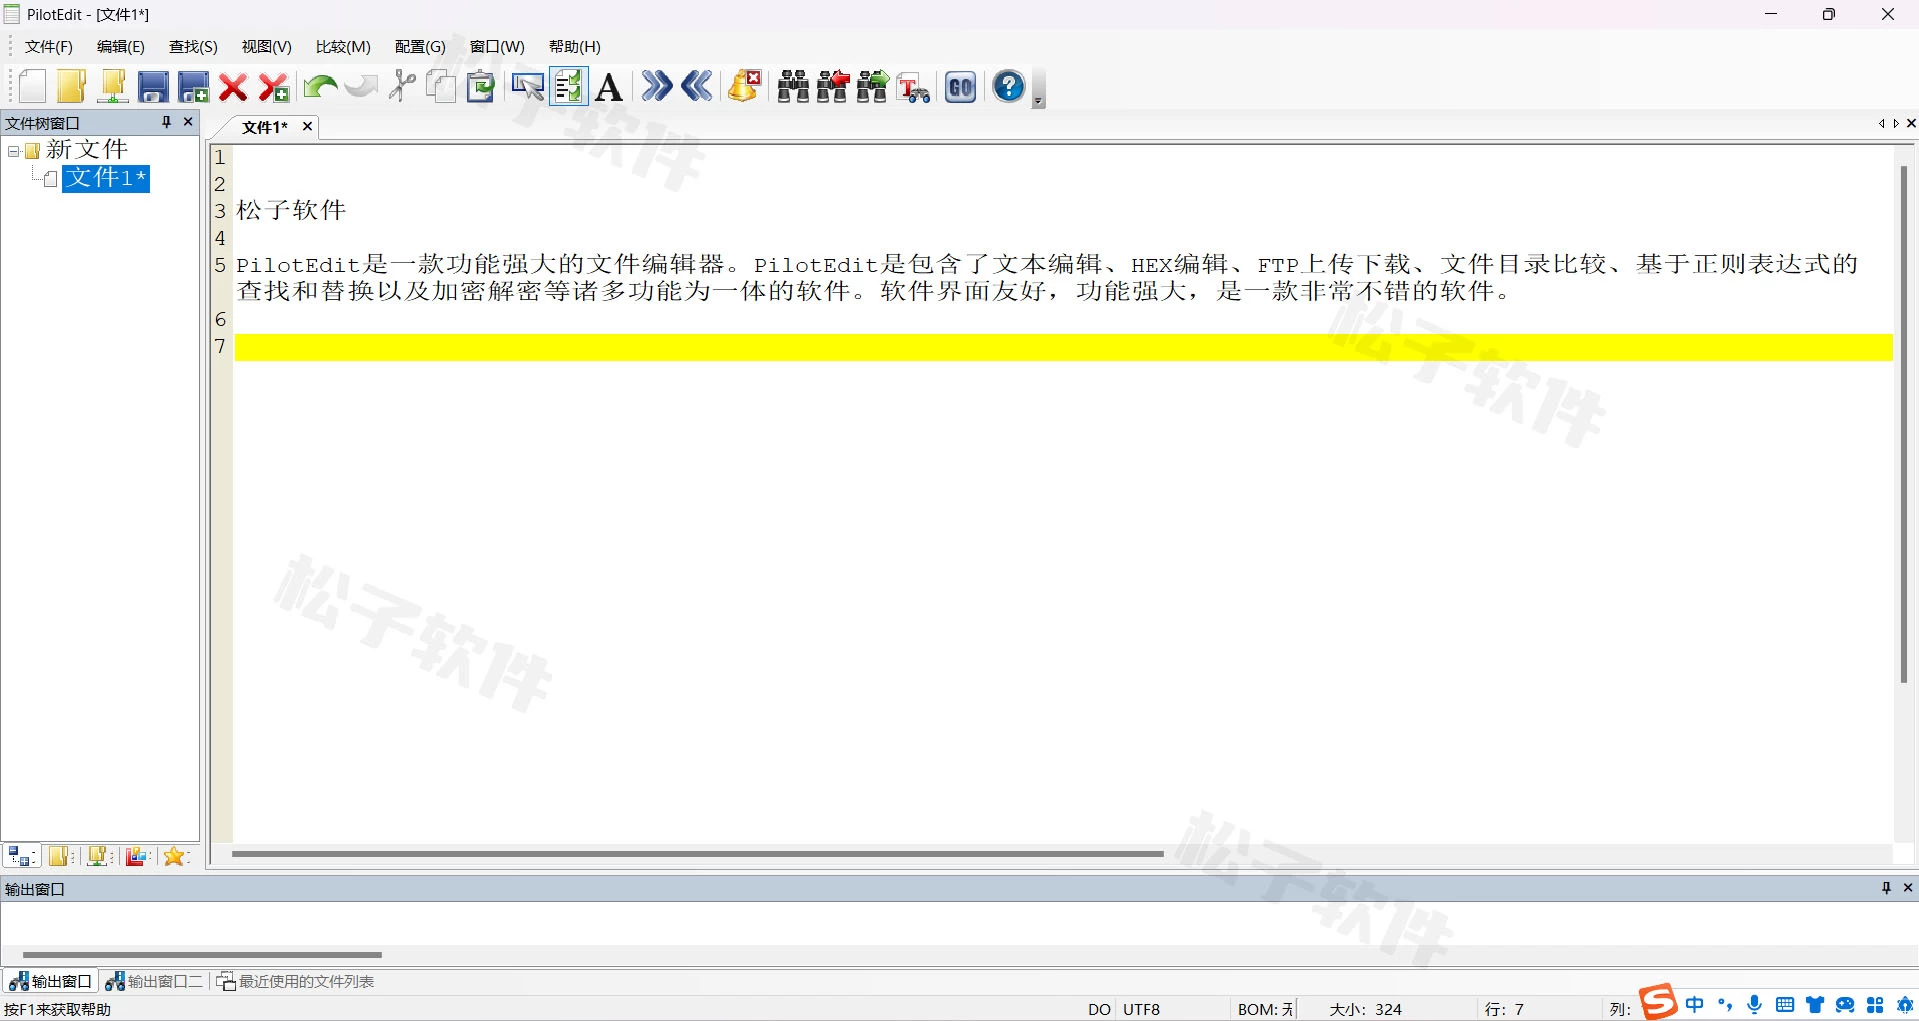This screenshot has height=1021, width=1919.
Task: Pin the 文件树窗口 panel
Action: pyautogui.click(x=166, y=122)
